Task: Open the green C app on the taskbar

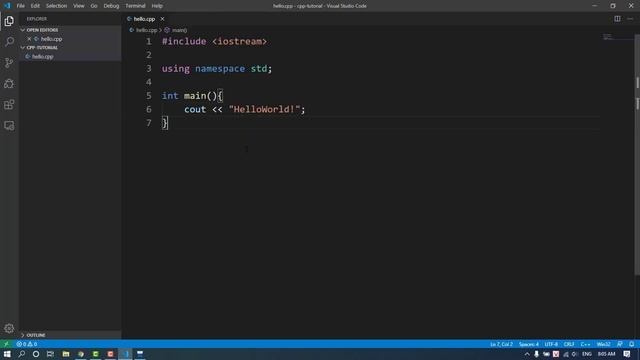Action: coord(96,354)
